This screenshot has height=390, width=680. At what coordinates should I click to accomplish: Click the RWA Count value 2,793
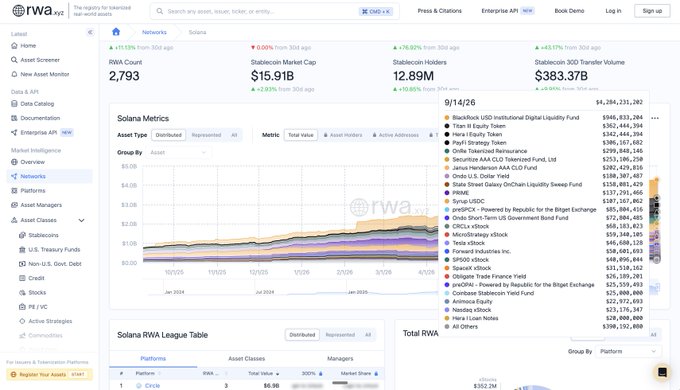[x=124, y=76]
